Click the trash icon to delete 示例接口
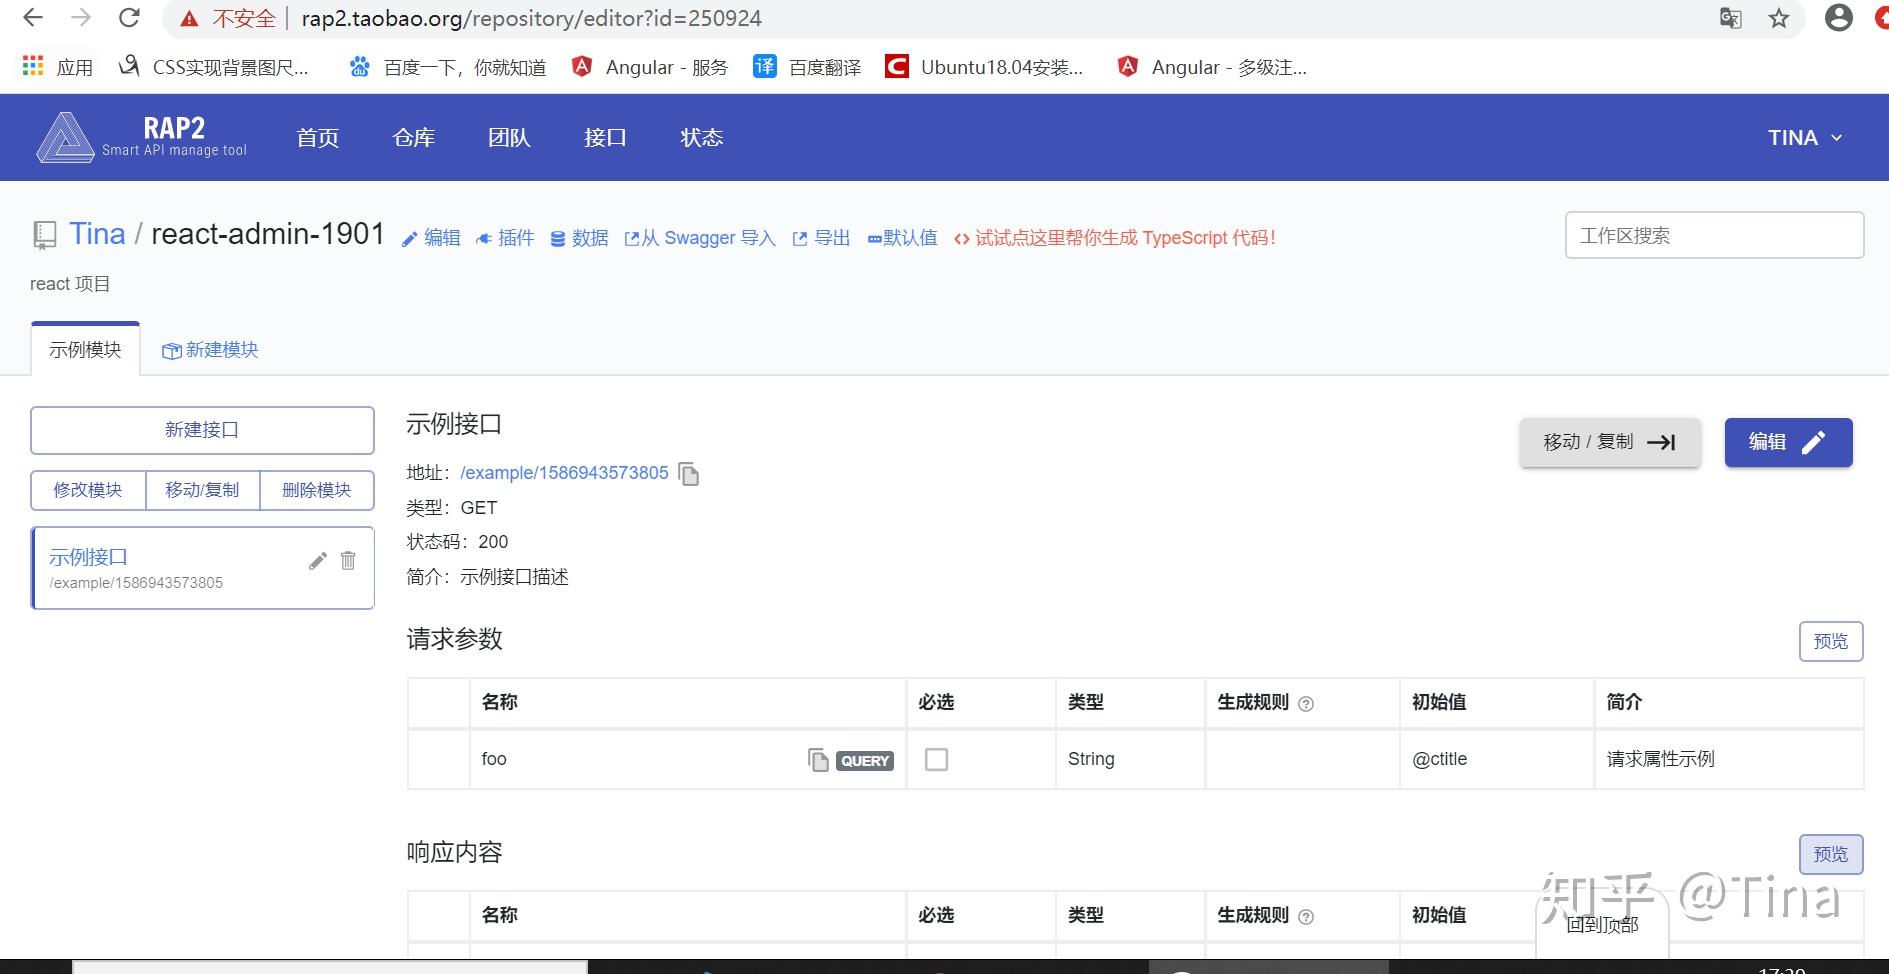This screenshot has height=974, width=1889. (348, 561)
